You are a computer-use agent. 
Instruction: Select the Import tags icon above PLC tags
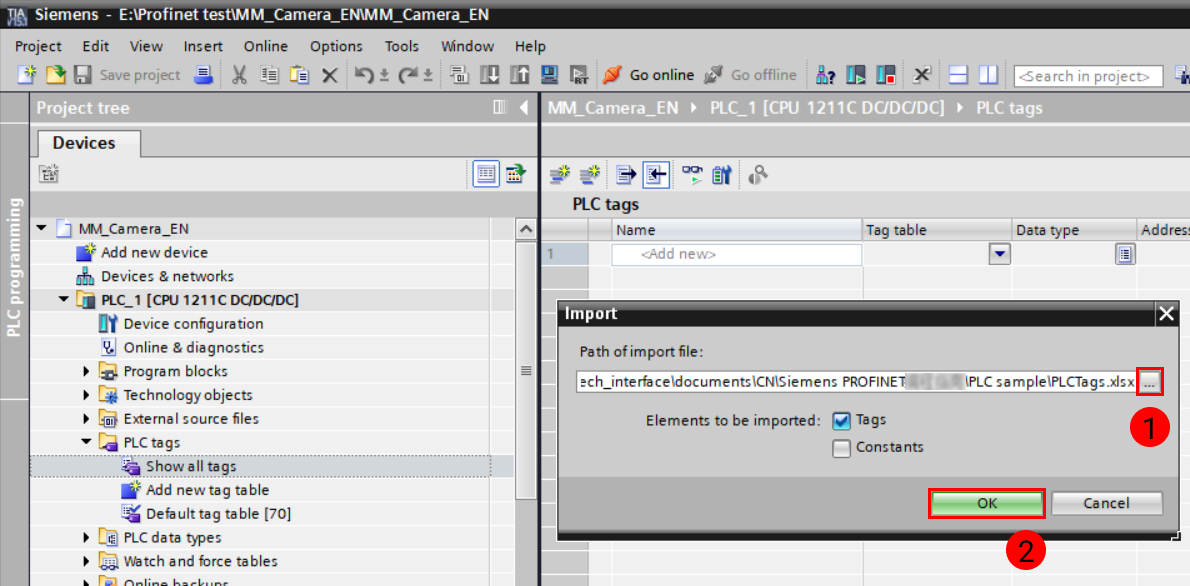click(655, 174)
